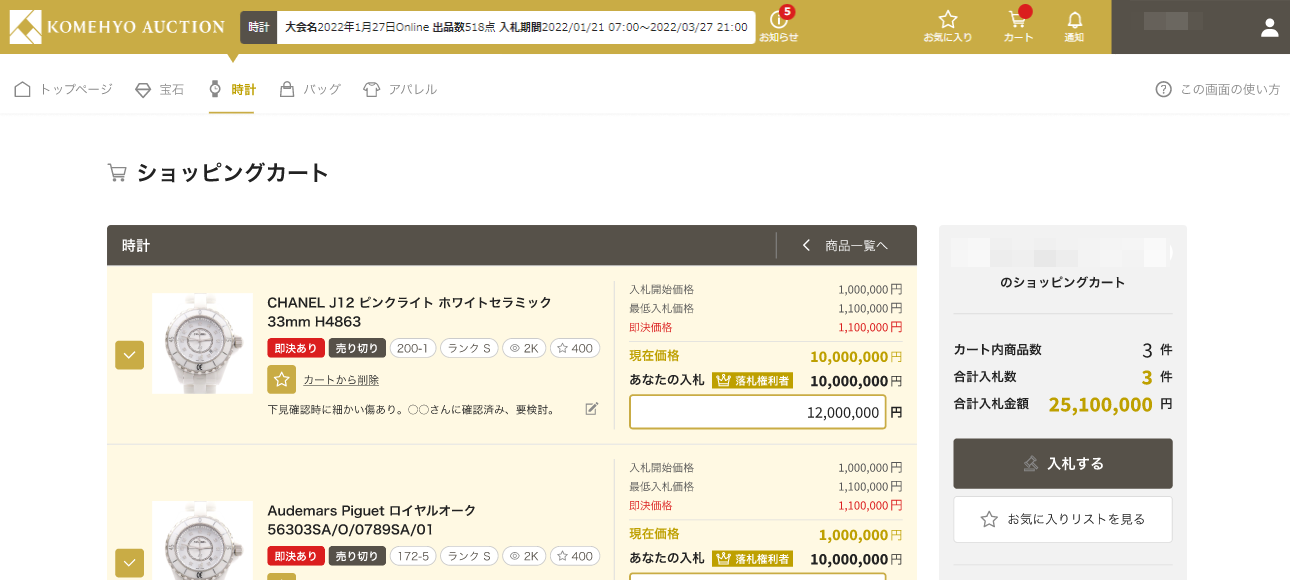Click CHANEL J12 現在価格 10,000,000 value
The height and width of the screenshot is (580, 1290).
coord(849,357)
